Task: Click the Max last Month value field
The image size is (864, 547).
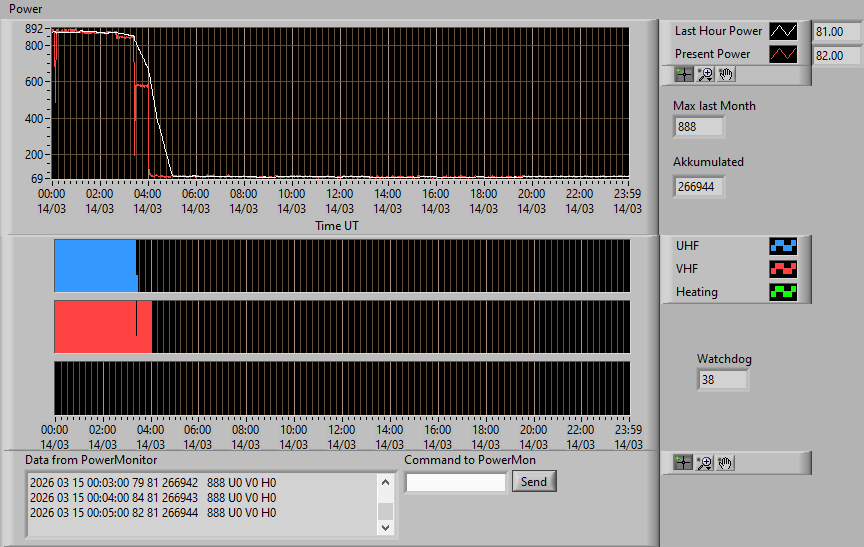Action: [x=698, y=127]
